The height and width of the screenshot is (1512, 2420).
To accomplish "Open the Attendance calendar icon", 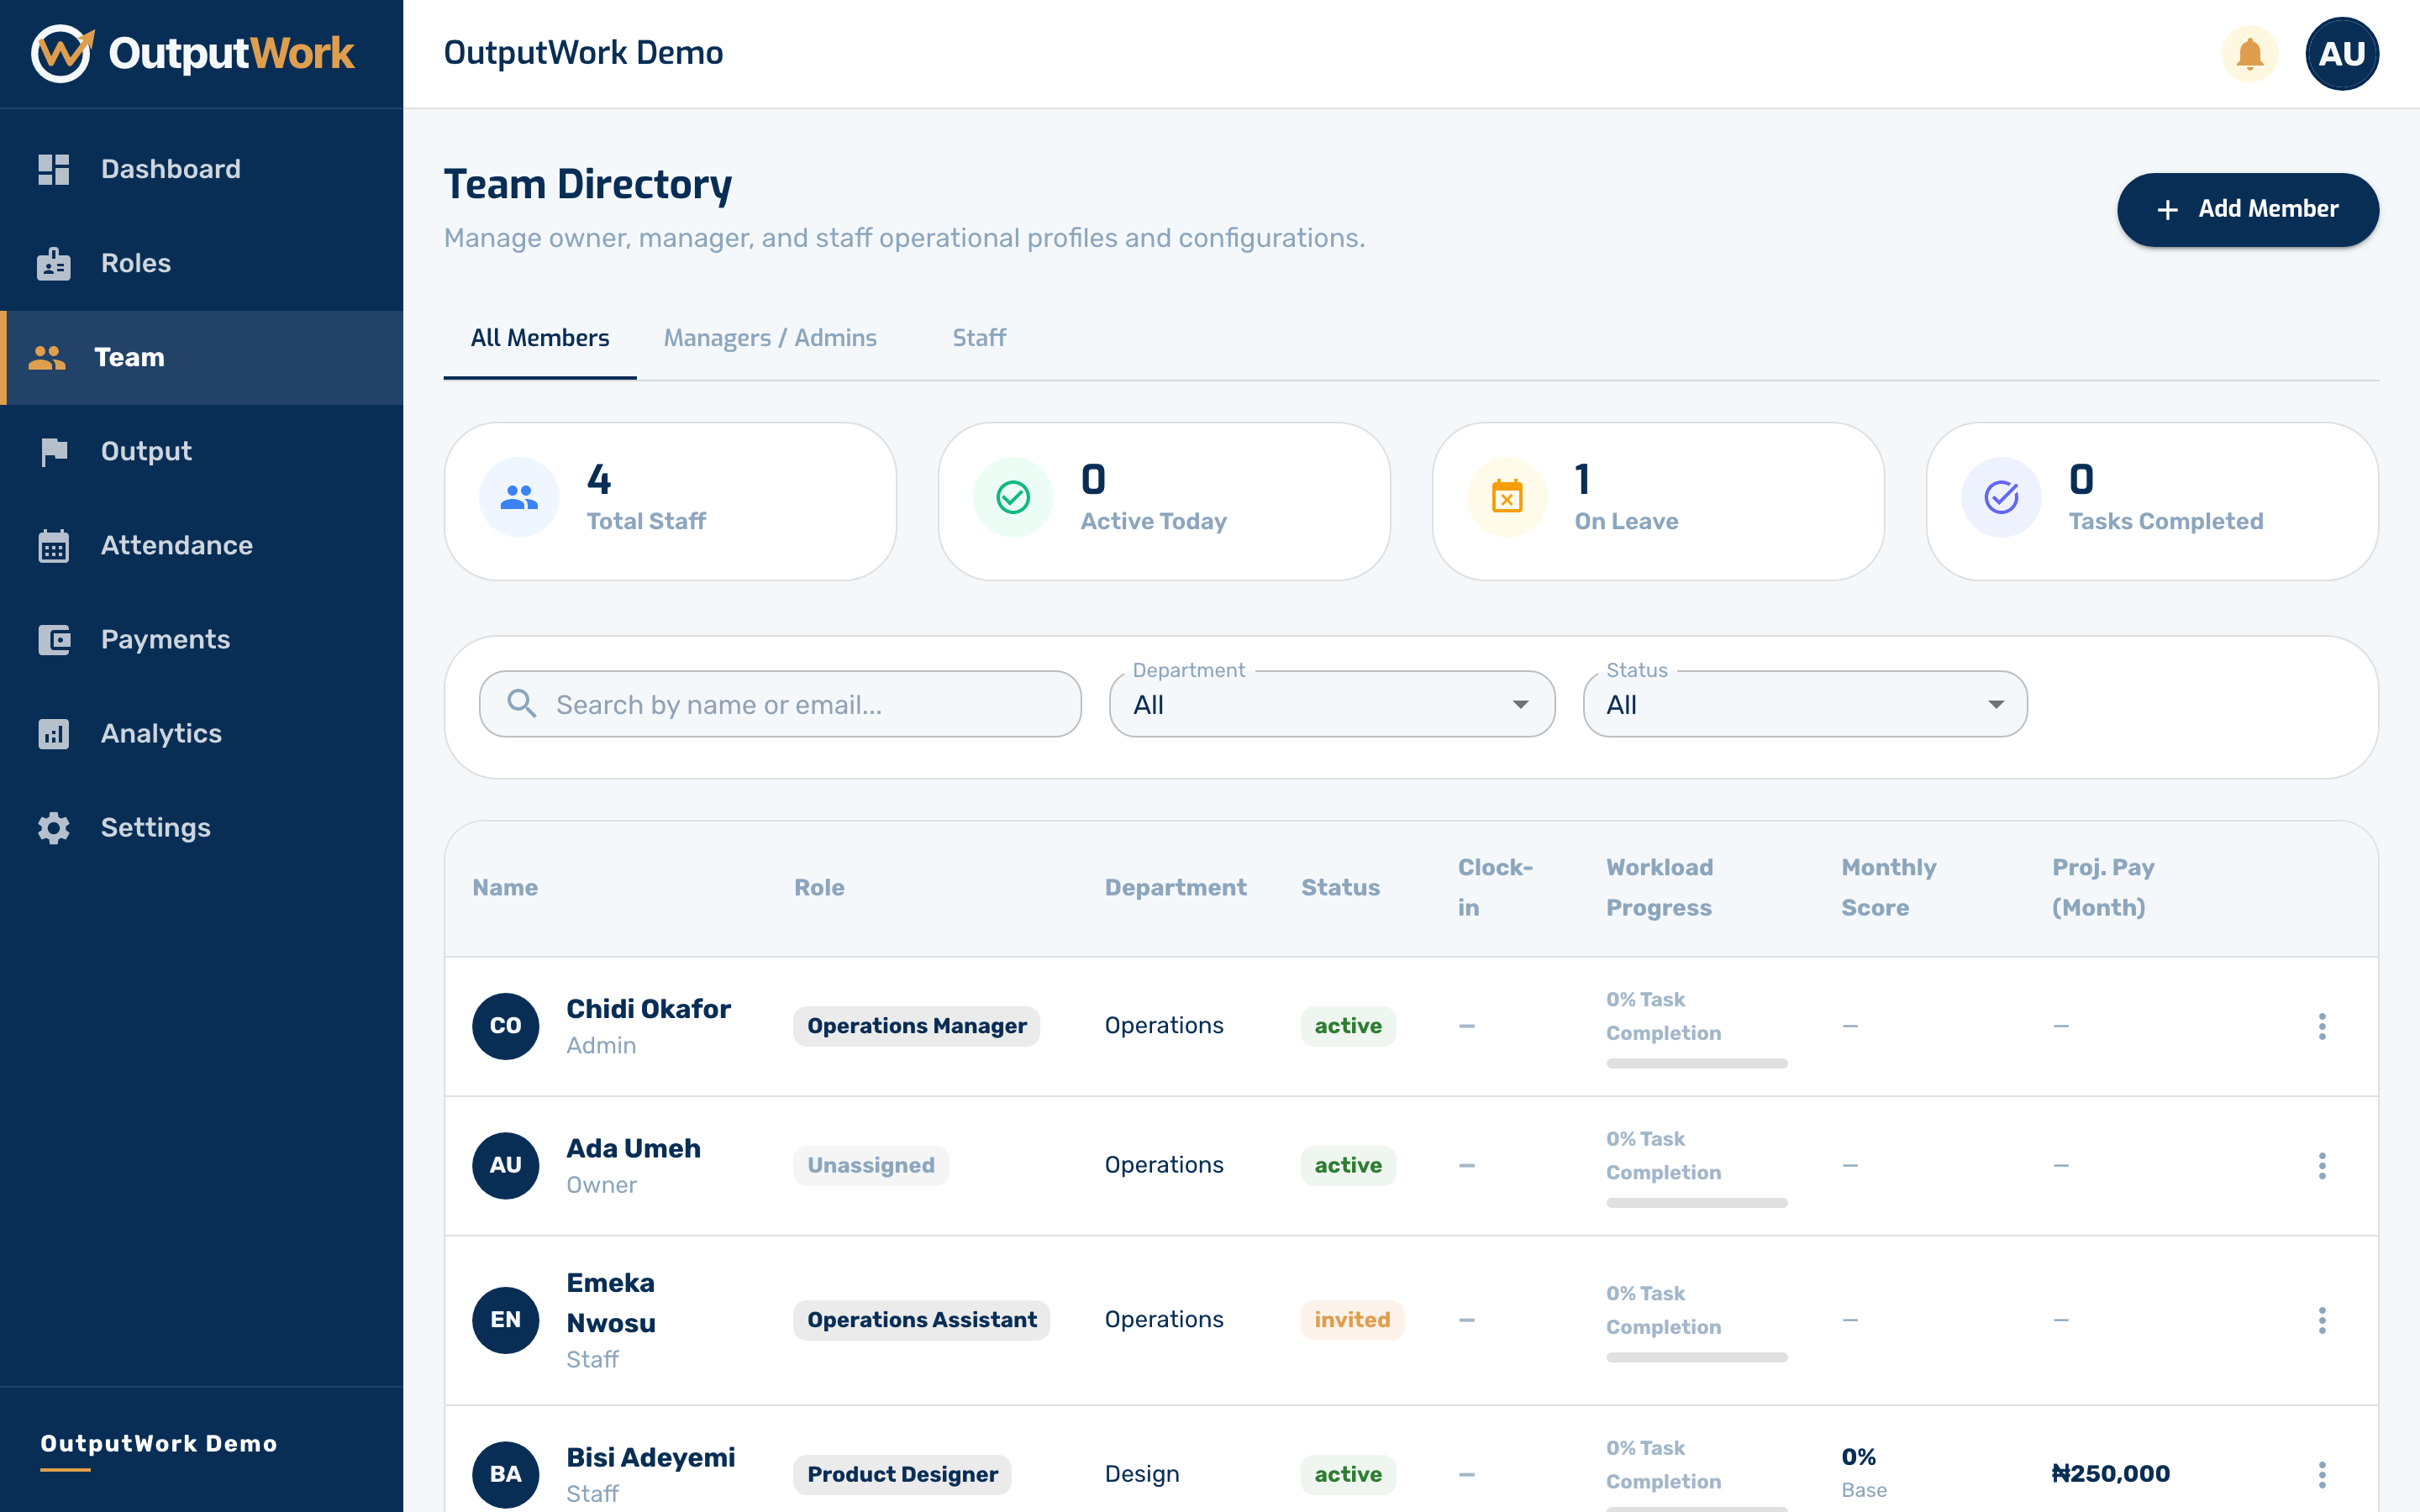I will [54, 545].
